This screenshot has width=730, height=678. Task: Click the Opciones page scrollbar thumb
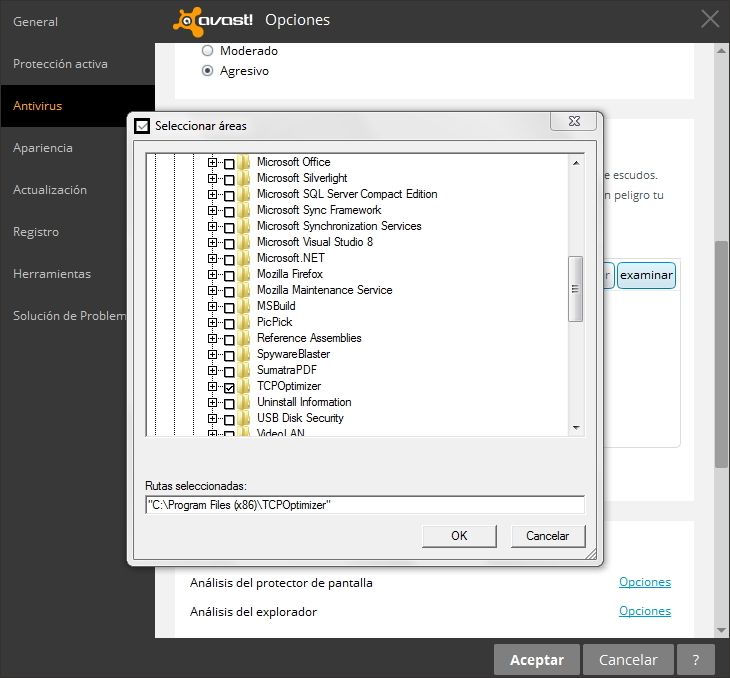coord(722,354)
